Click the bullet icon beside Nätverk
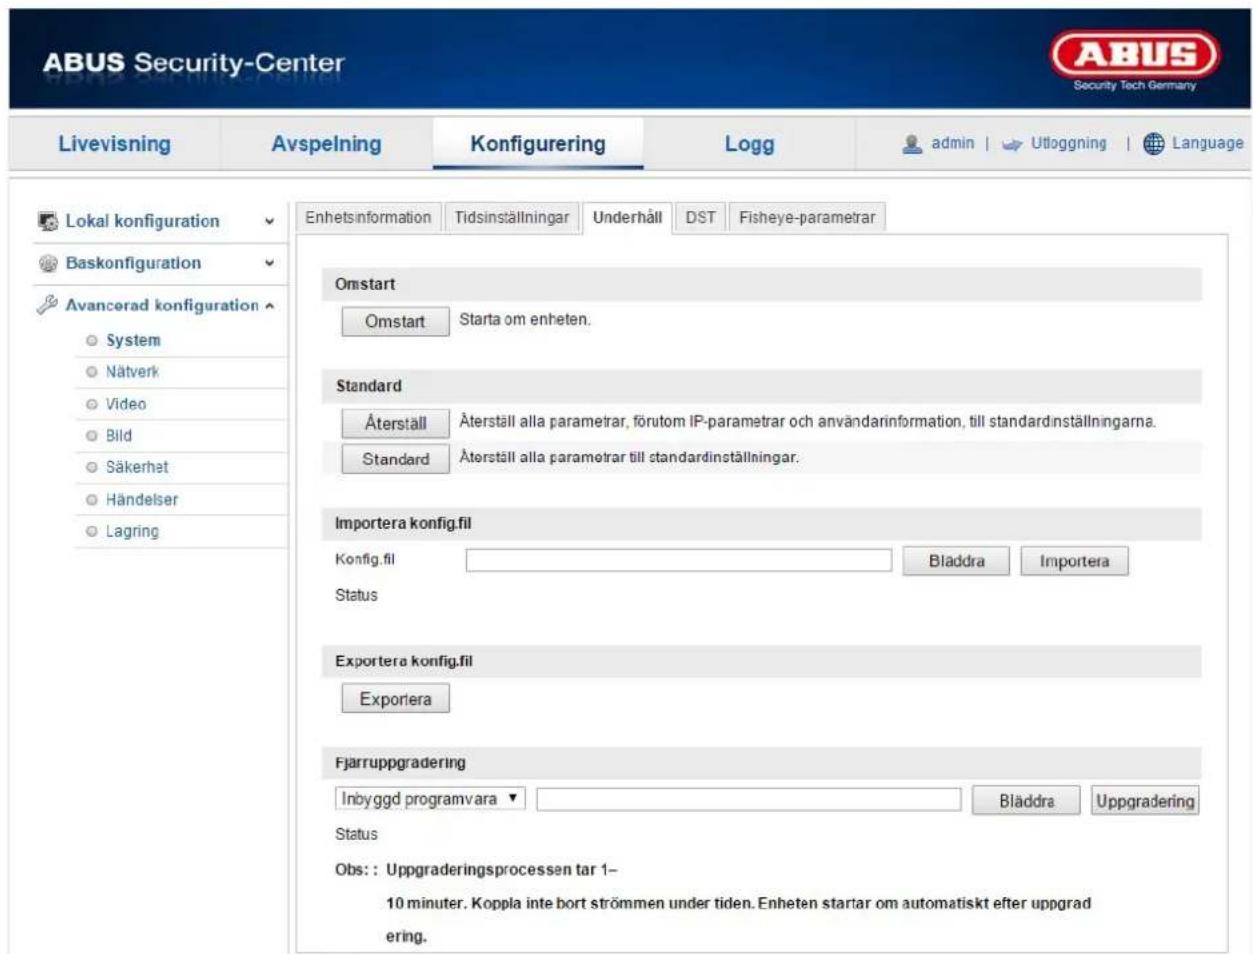 (x=92, y=372)
